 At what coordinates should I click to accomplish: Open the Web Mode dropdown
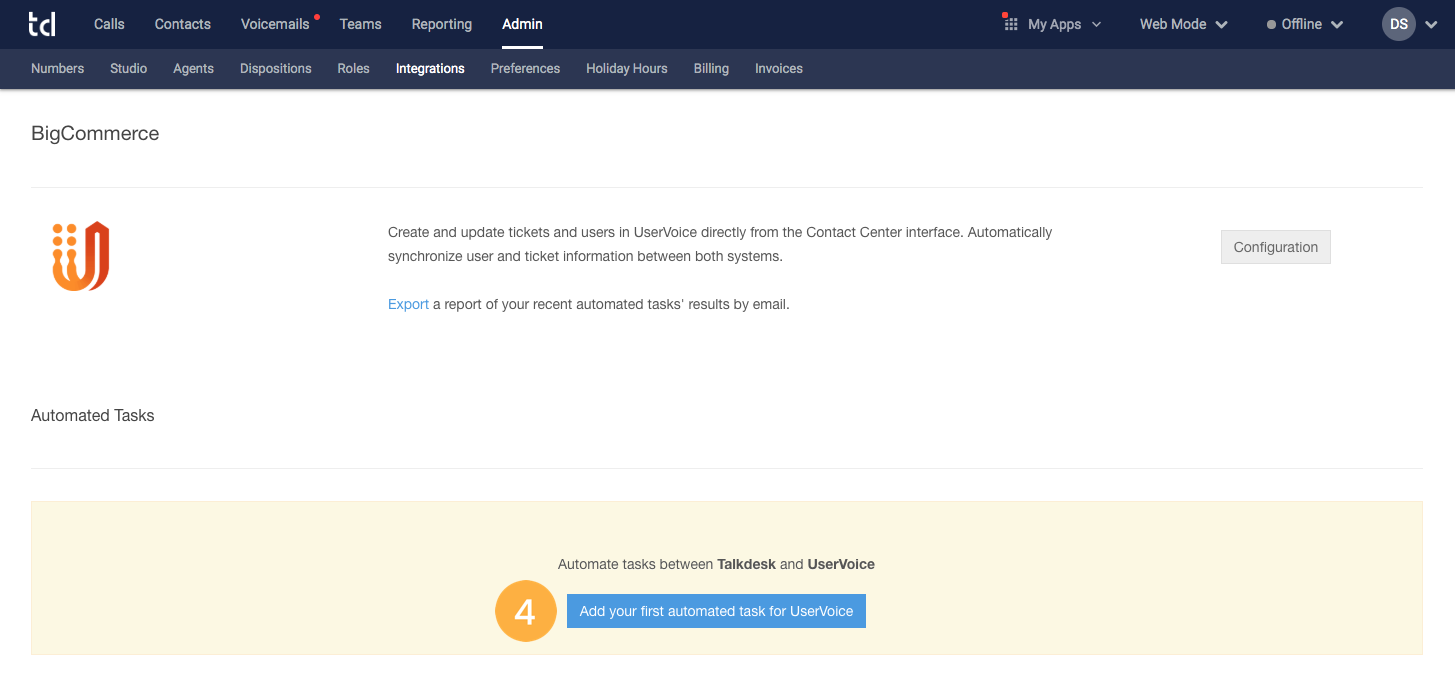pyautogui.click(x=1183, y=24)
